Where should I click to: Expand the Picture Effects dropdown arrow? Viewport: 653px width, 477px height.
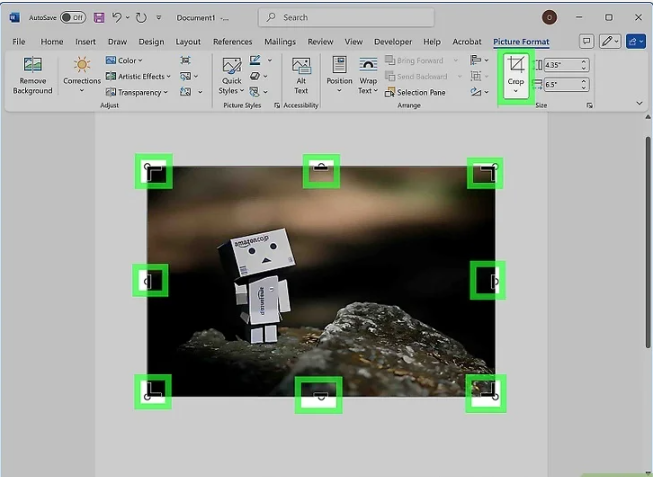coord(265,76)
